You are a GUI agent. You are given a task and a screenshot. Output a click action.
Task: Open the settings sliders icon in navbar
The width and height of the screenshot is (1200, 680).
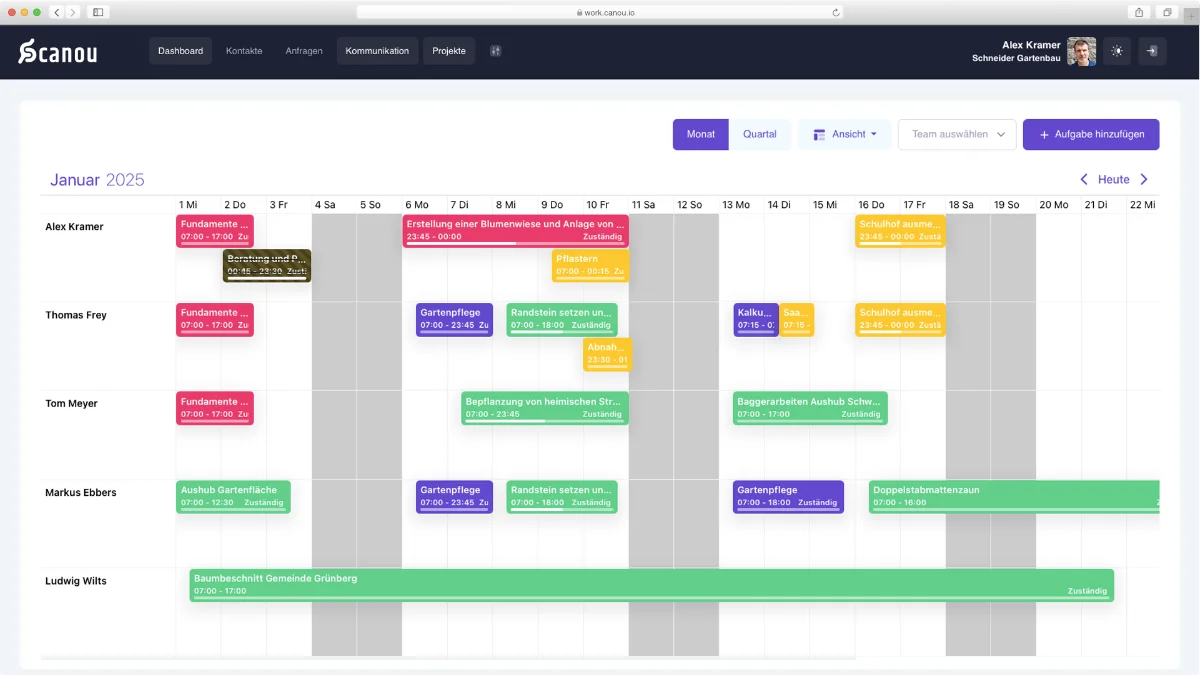(495, 51)
